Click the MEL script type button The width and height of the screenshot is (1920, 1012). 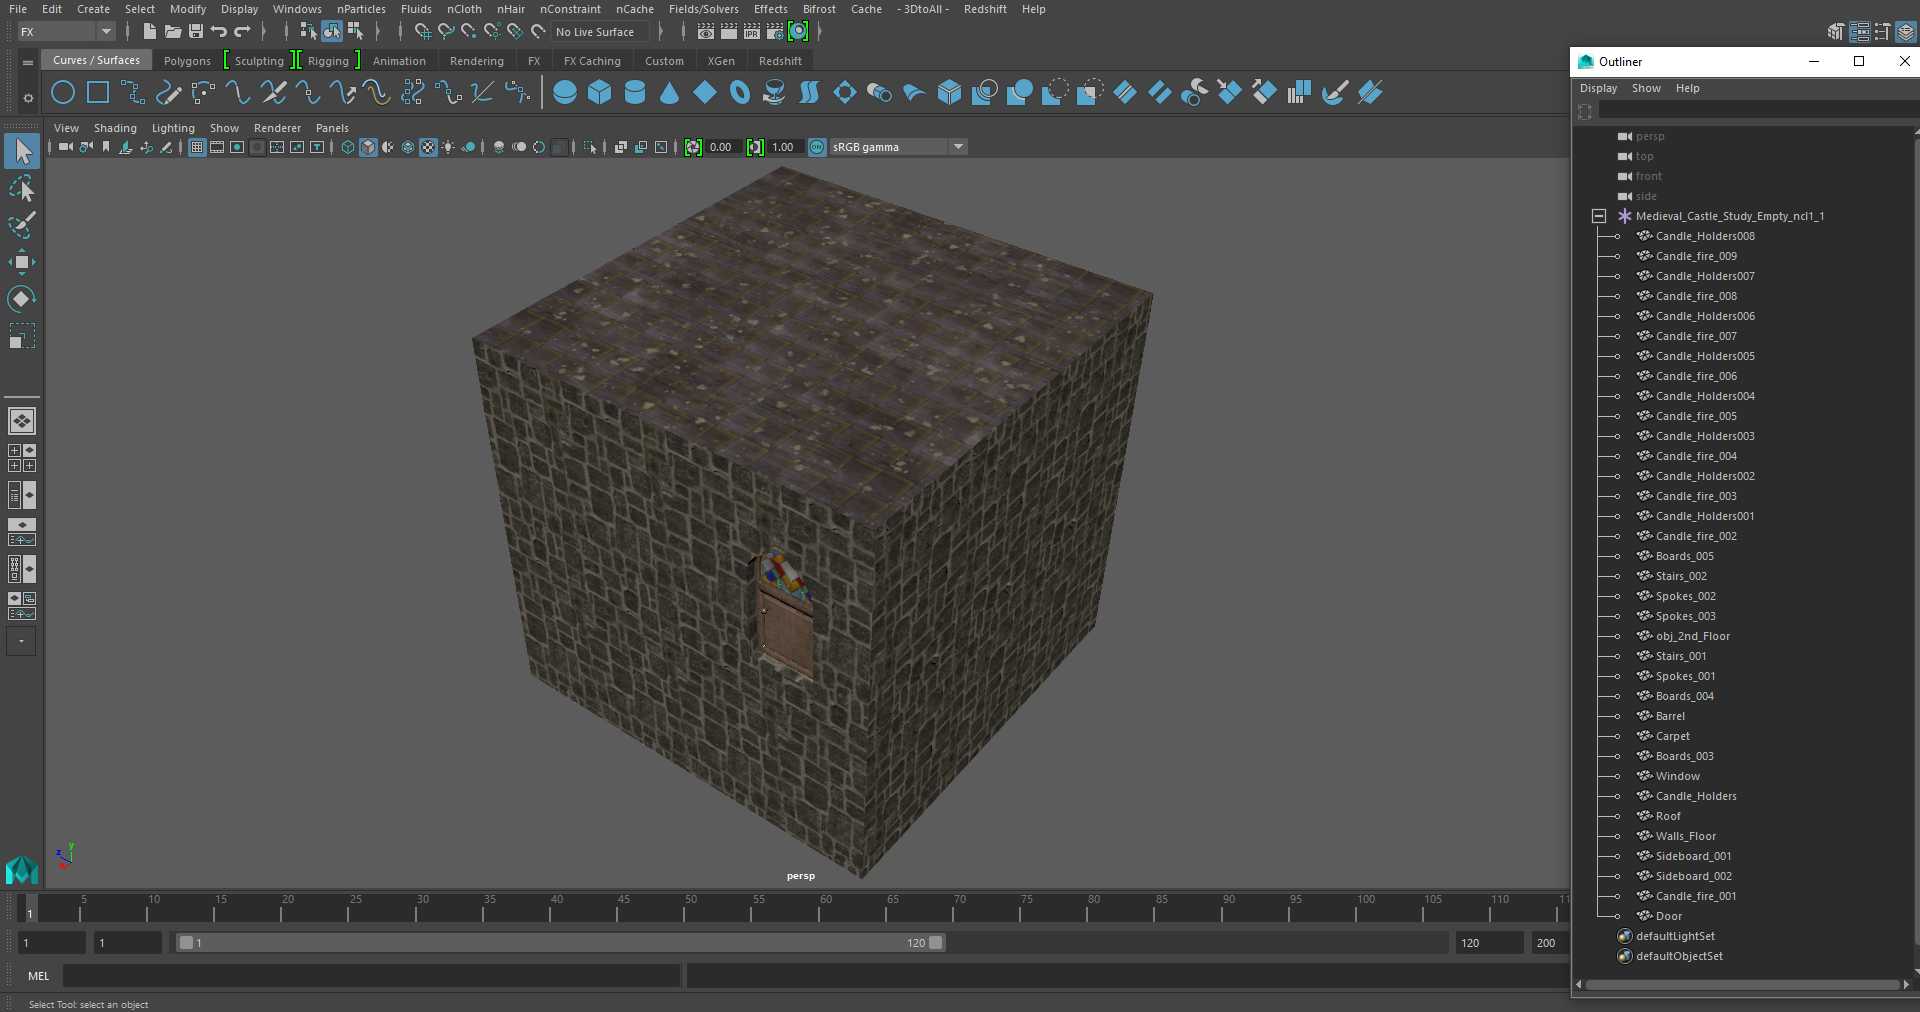pyautogui.click(x=39, y=976)
